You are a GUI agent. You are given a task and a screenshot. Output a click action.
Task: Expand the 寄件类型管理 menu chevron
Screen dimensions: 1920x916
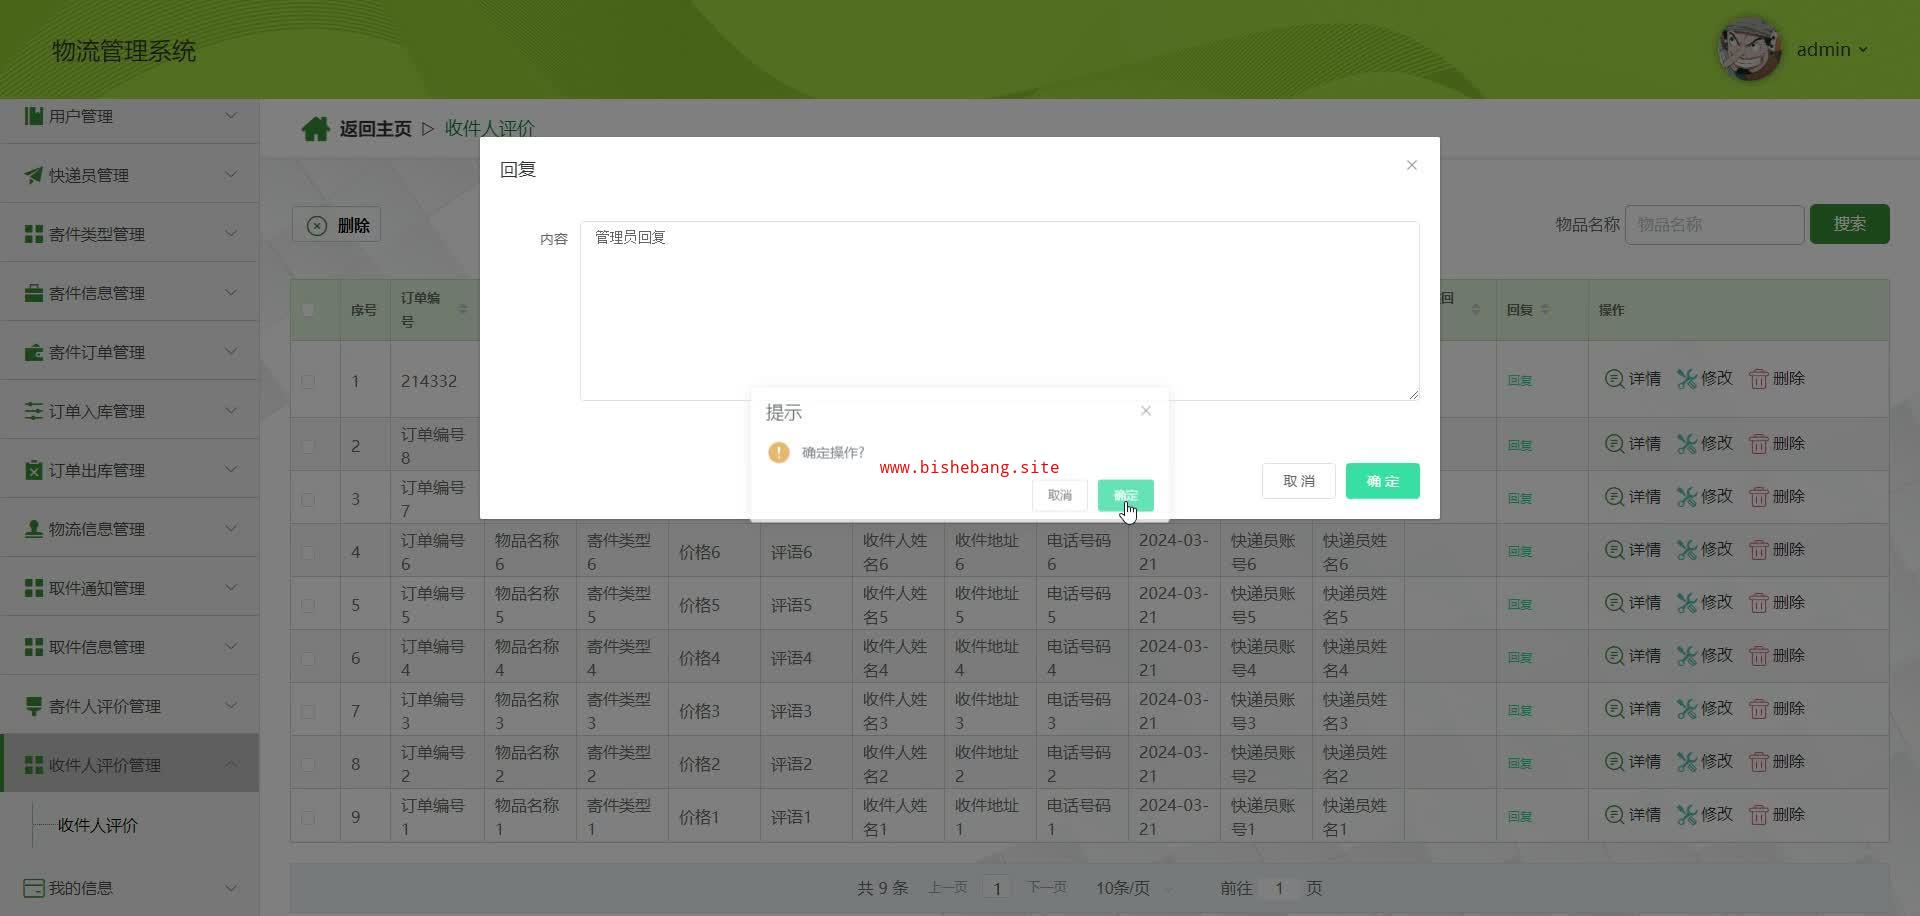[231, 233]
